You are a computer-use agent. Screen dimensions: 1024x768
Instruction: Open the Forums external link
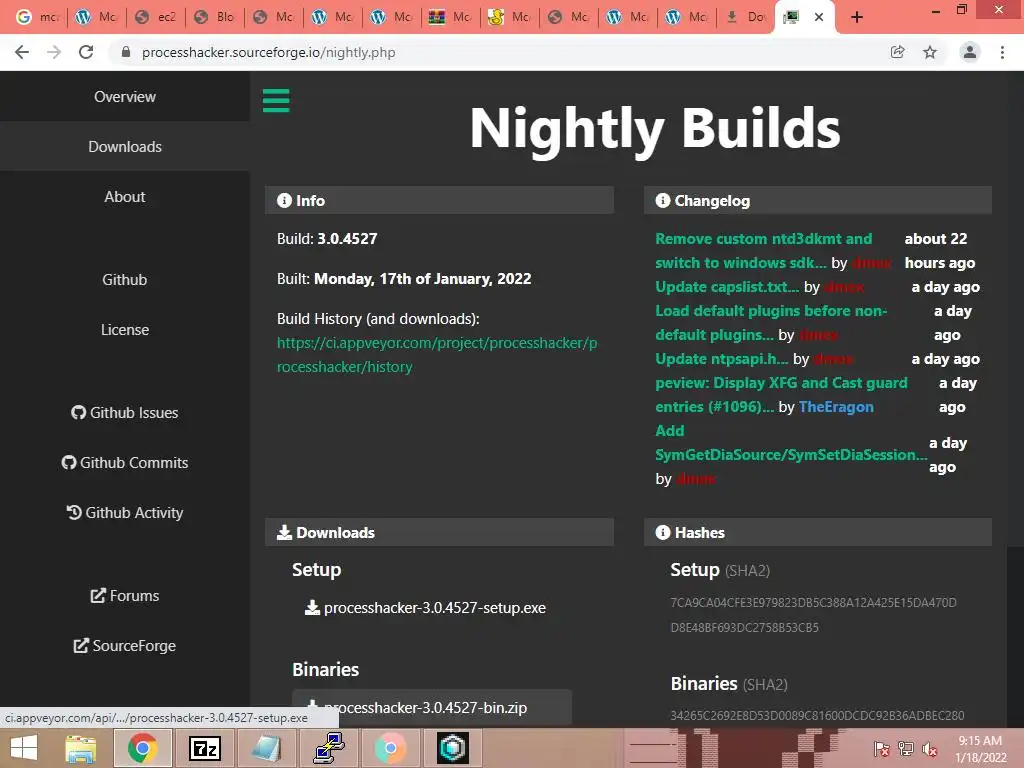click(x=125, y=596)
